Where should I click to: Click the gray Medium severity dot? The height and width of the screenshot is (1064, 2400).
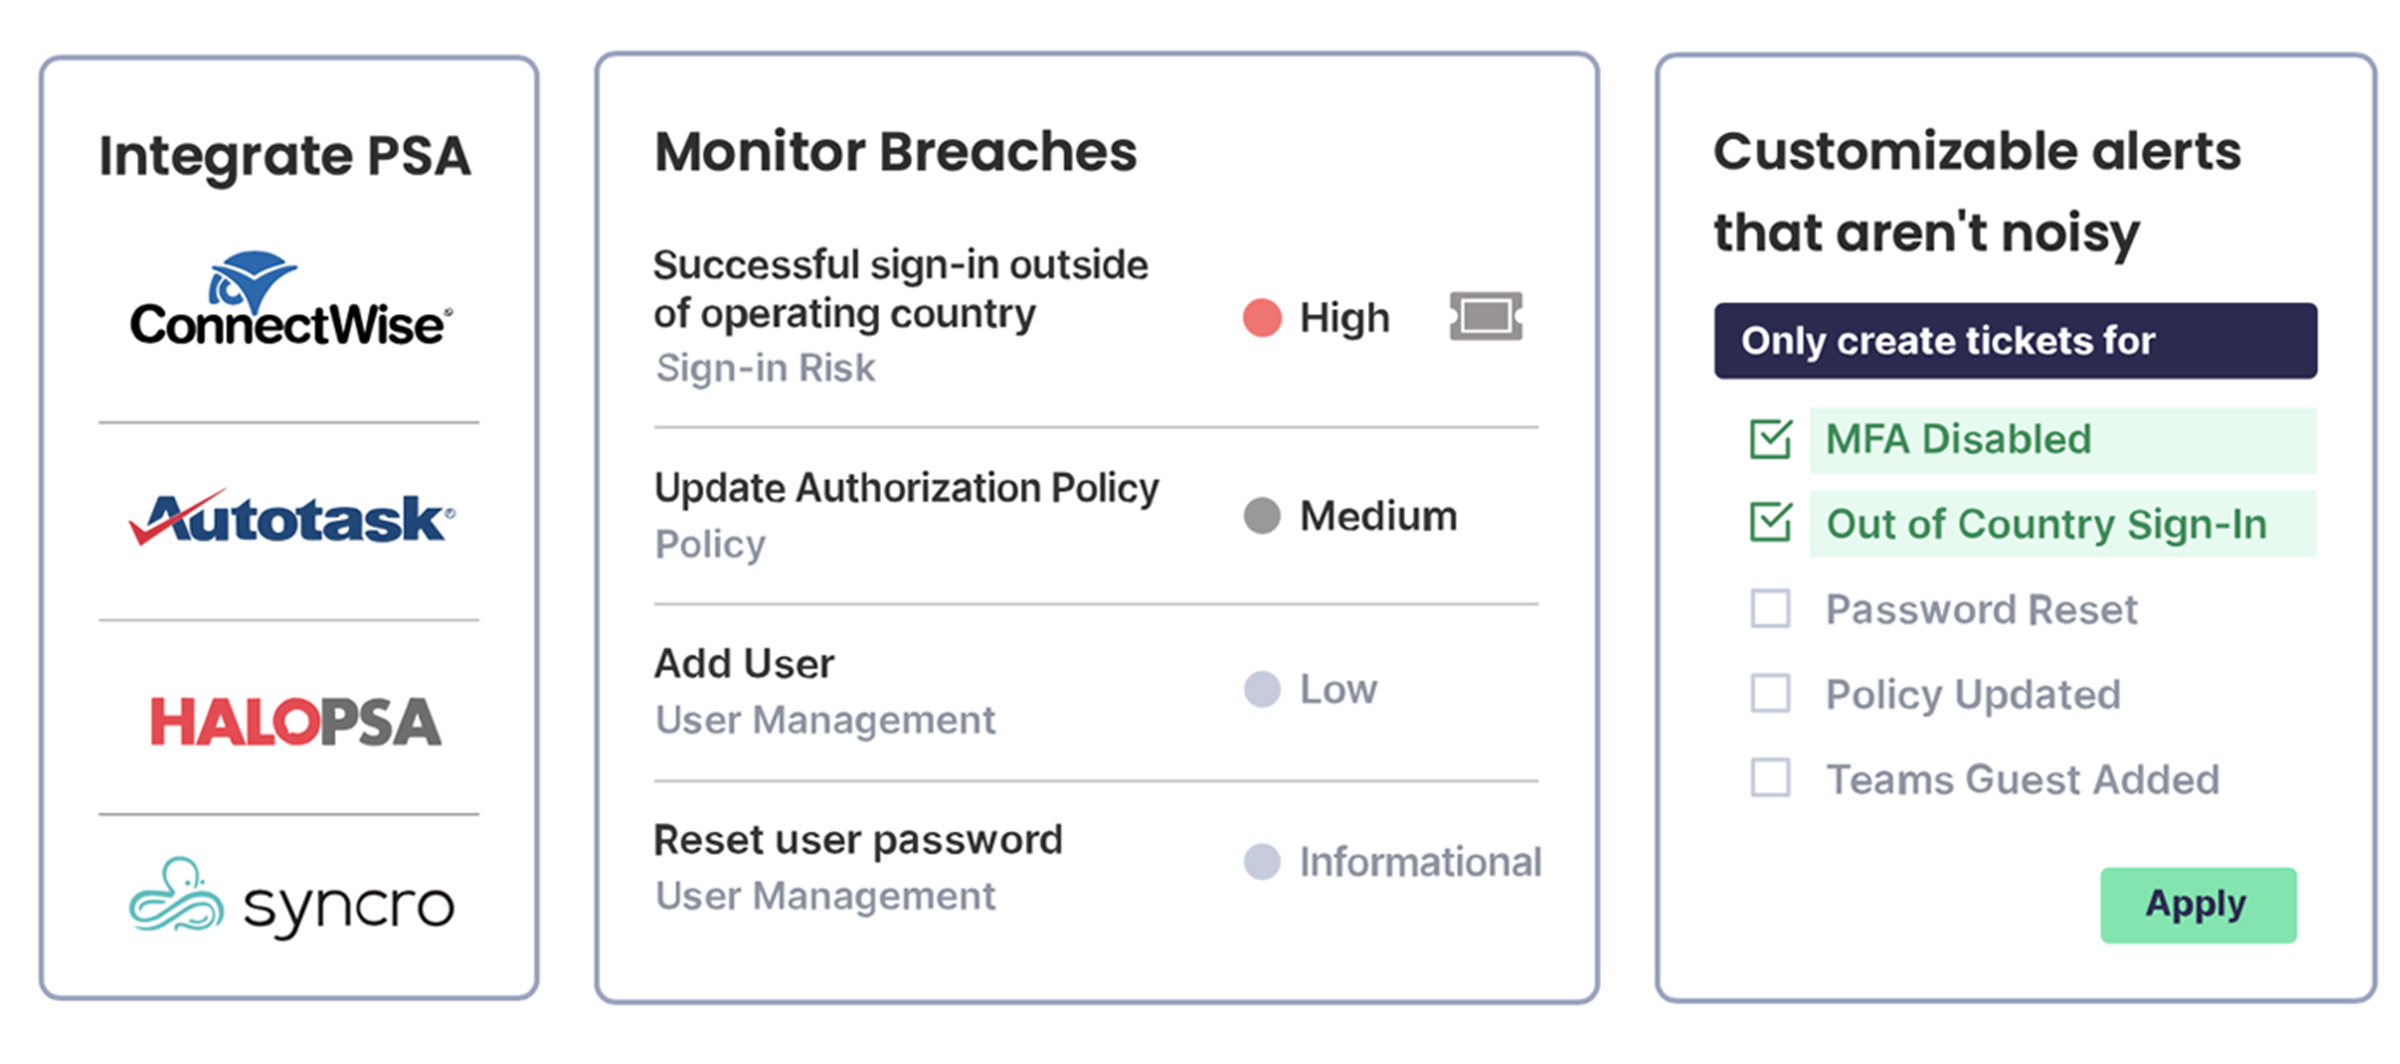(x=1262, y=516)
